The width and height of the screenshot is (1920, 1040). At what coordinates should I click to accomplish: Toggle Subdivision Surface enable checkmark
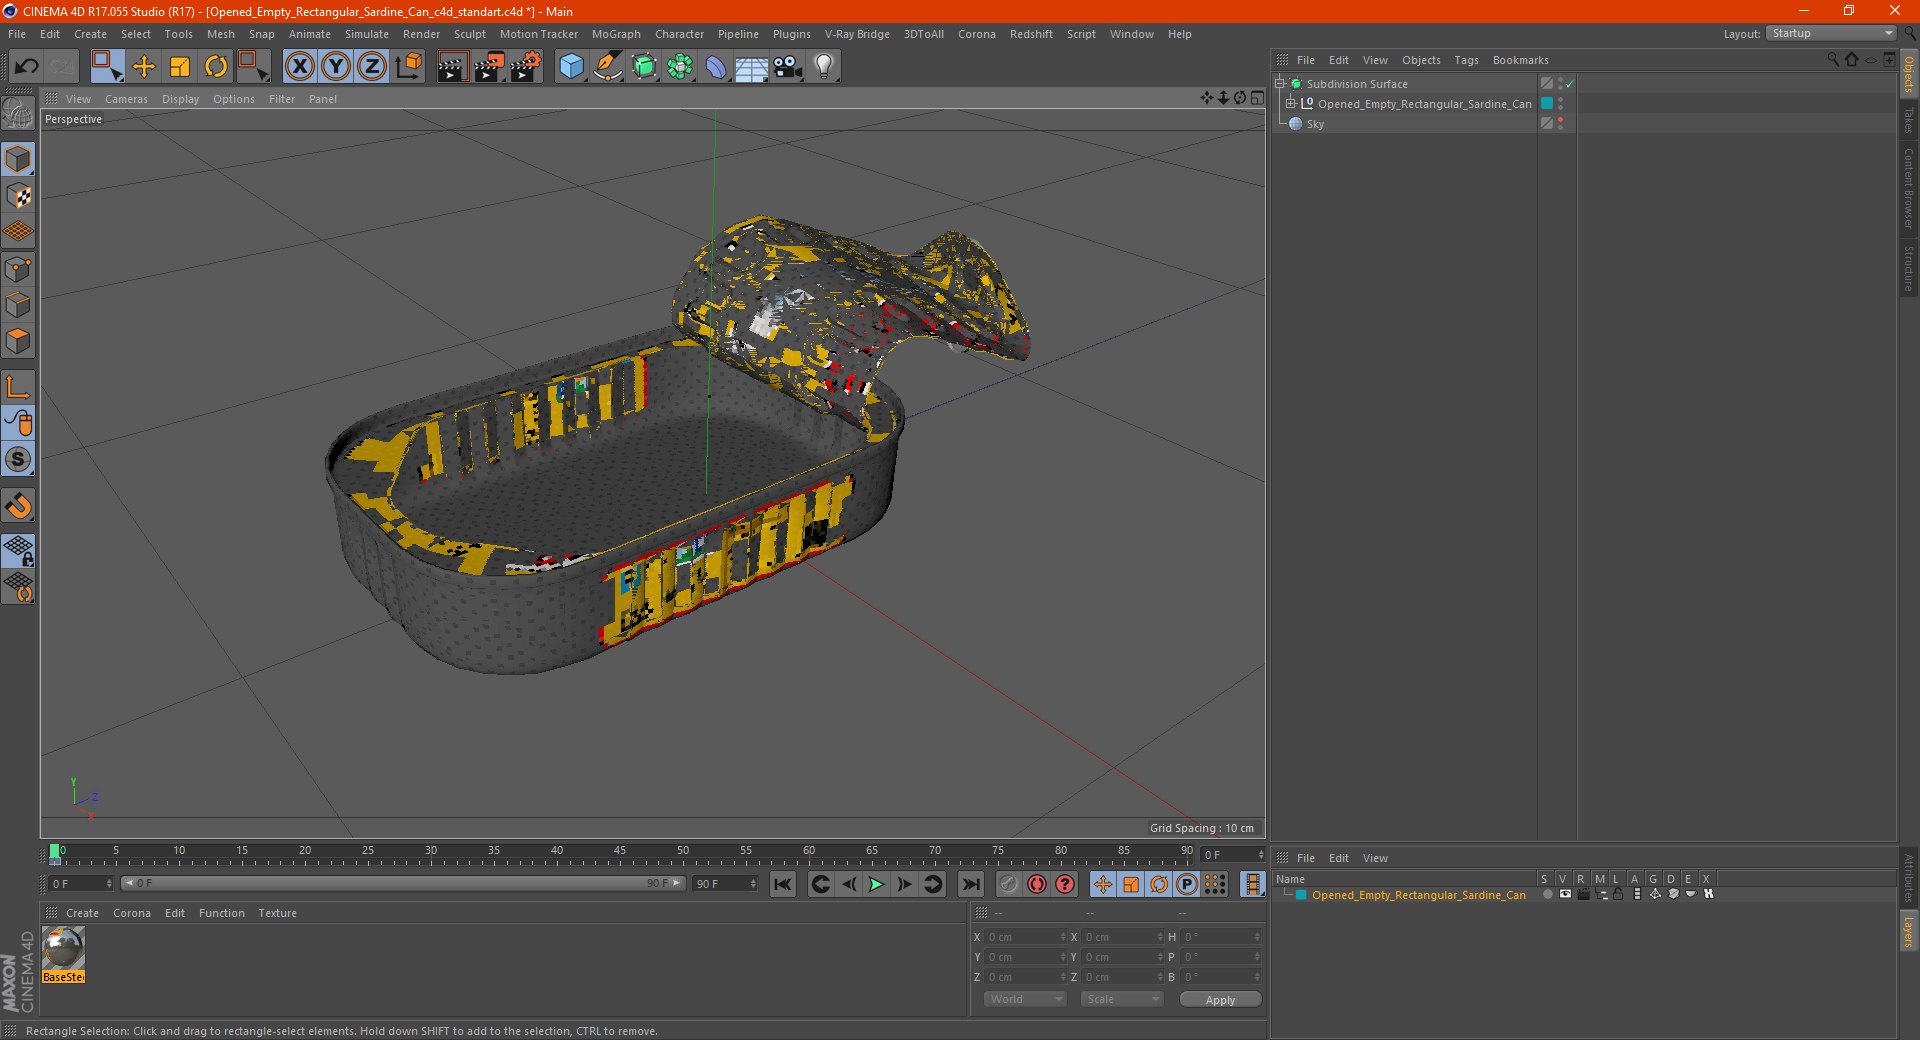point(1570,84)
